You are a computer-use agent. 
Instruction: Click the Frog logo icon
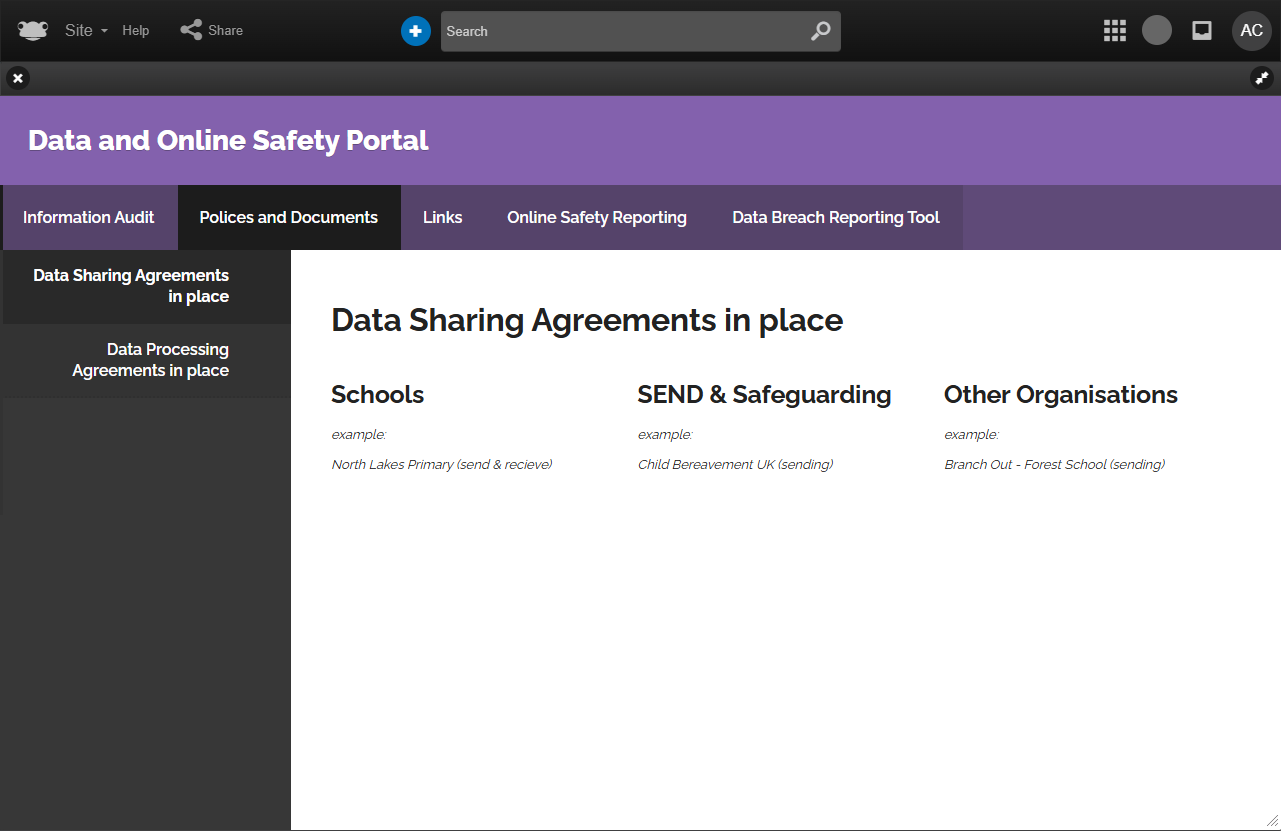(33, 30)
